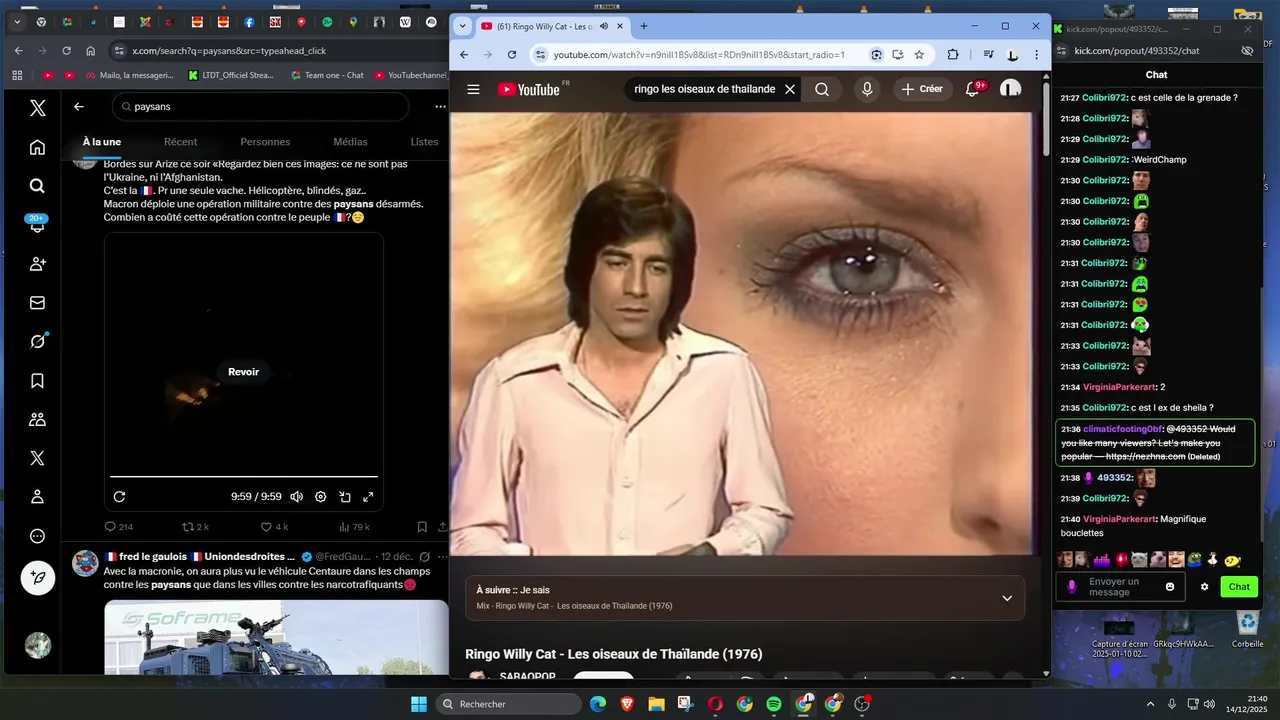This screenshot has height=720, width=1280.
Task: Click the compose post button on X
Action: point(38,578)
